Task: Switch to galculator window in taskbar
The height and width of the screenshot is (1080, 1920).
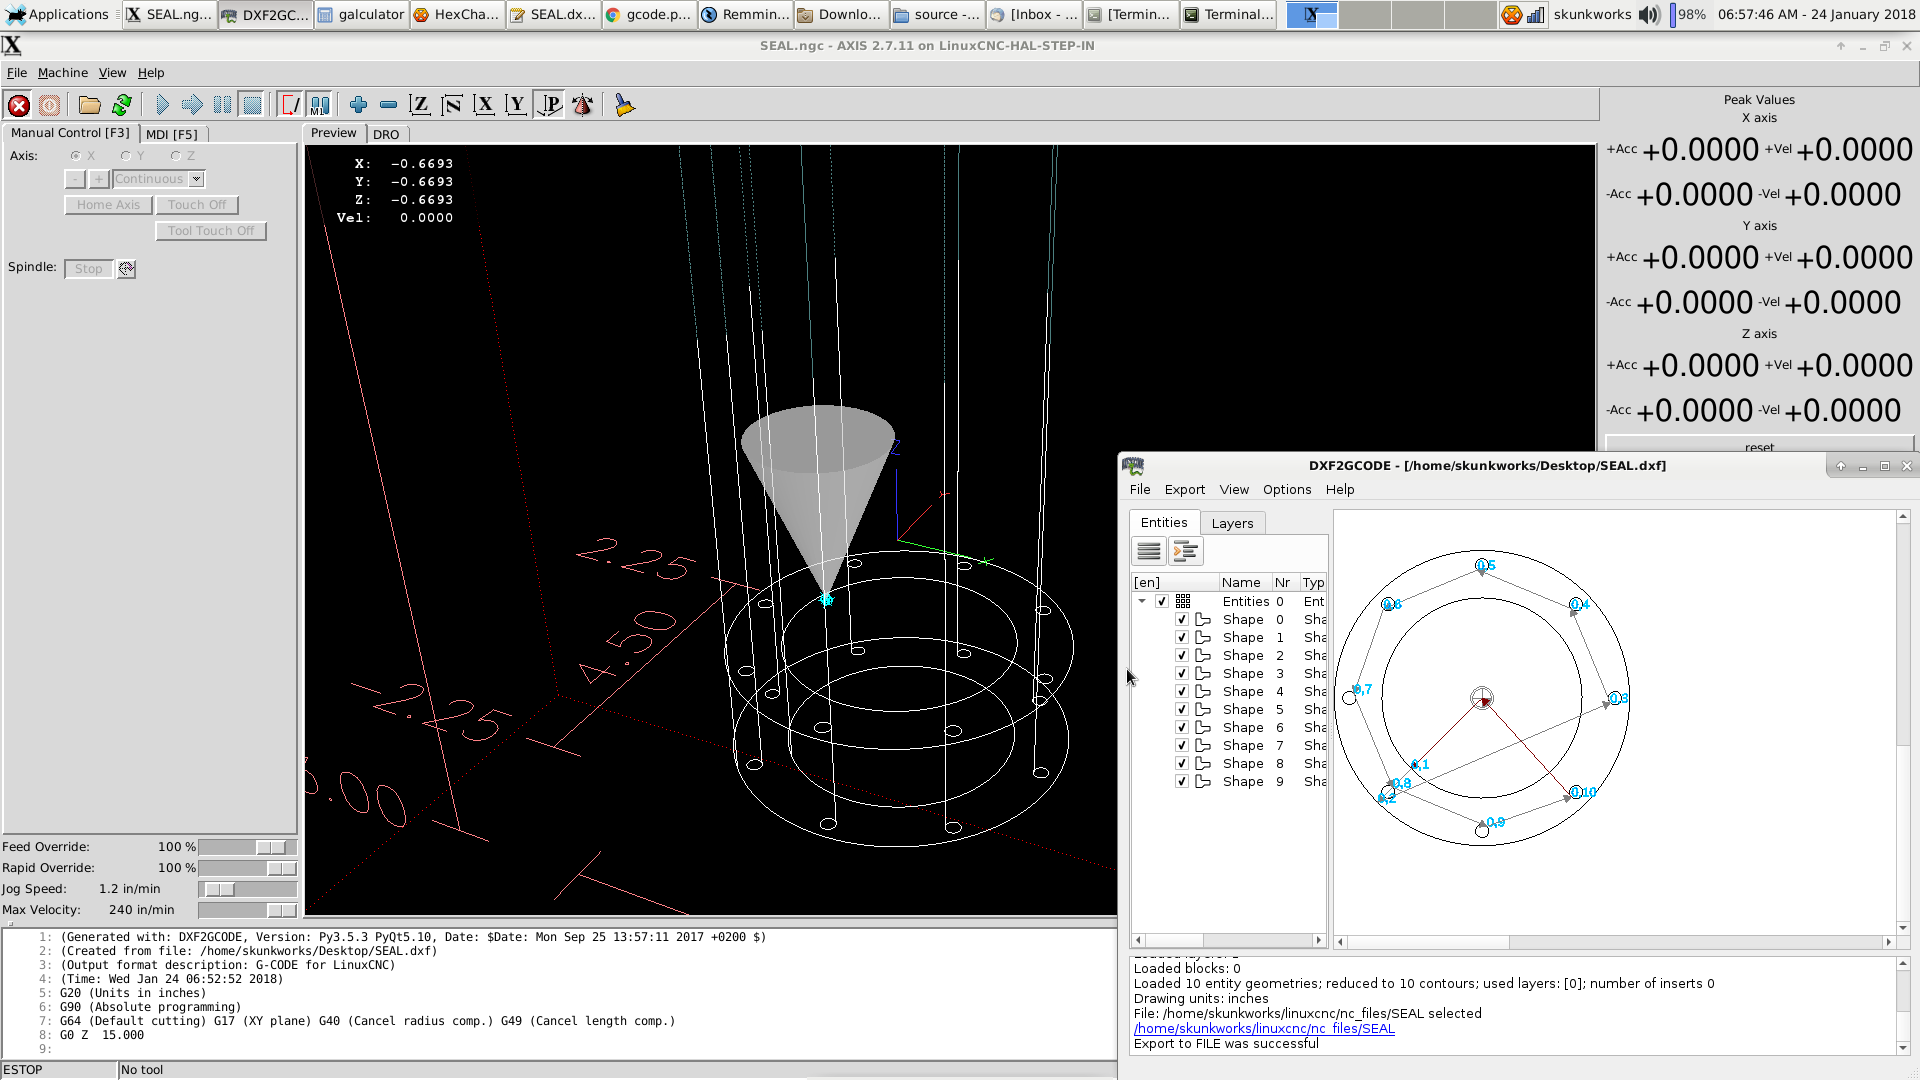Action: pyautogui.click(x=362, y=14)
